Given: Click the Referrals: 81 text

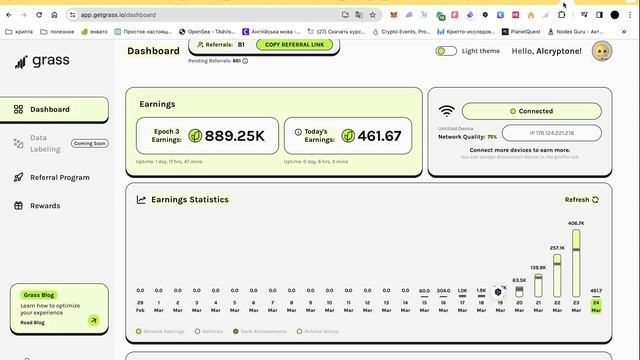Looking at the screenshot, I should 221,44.
